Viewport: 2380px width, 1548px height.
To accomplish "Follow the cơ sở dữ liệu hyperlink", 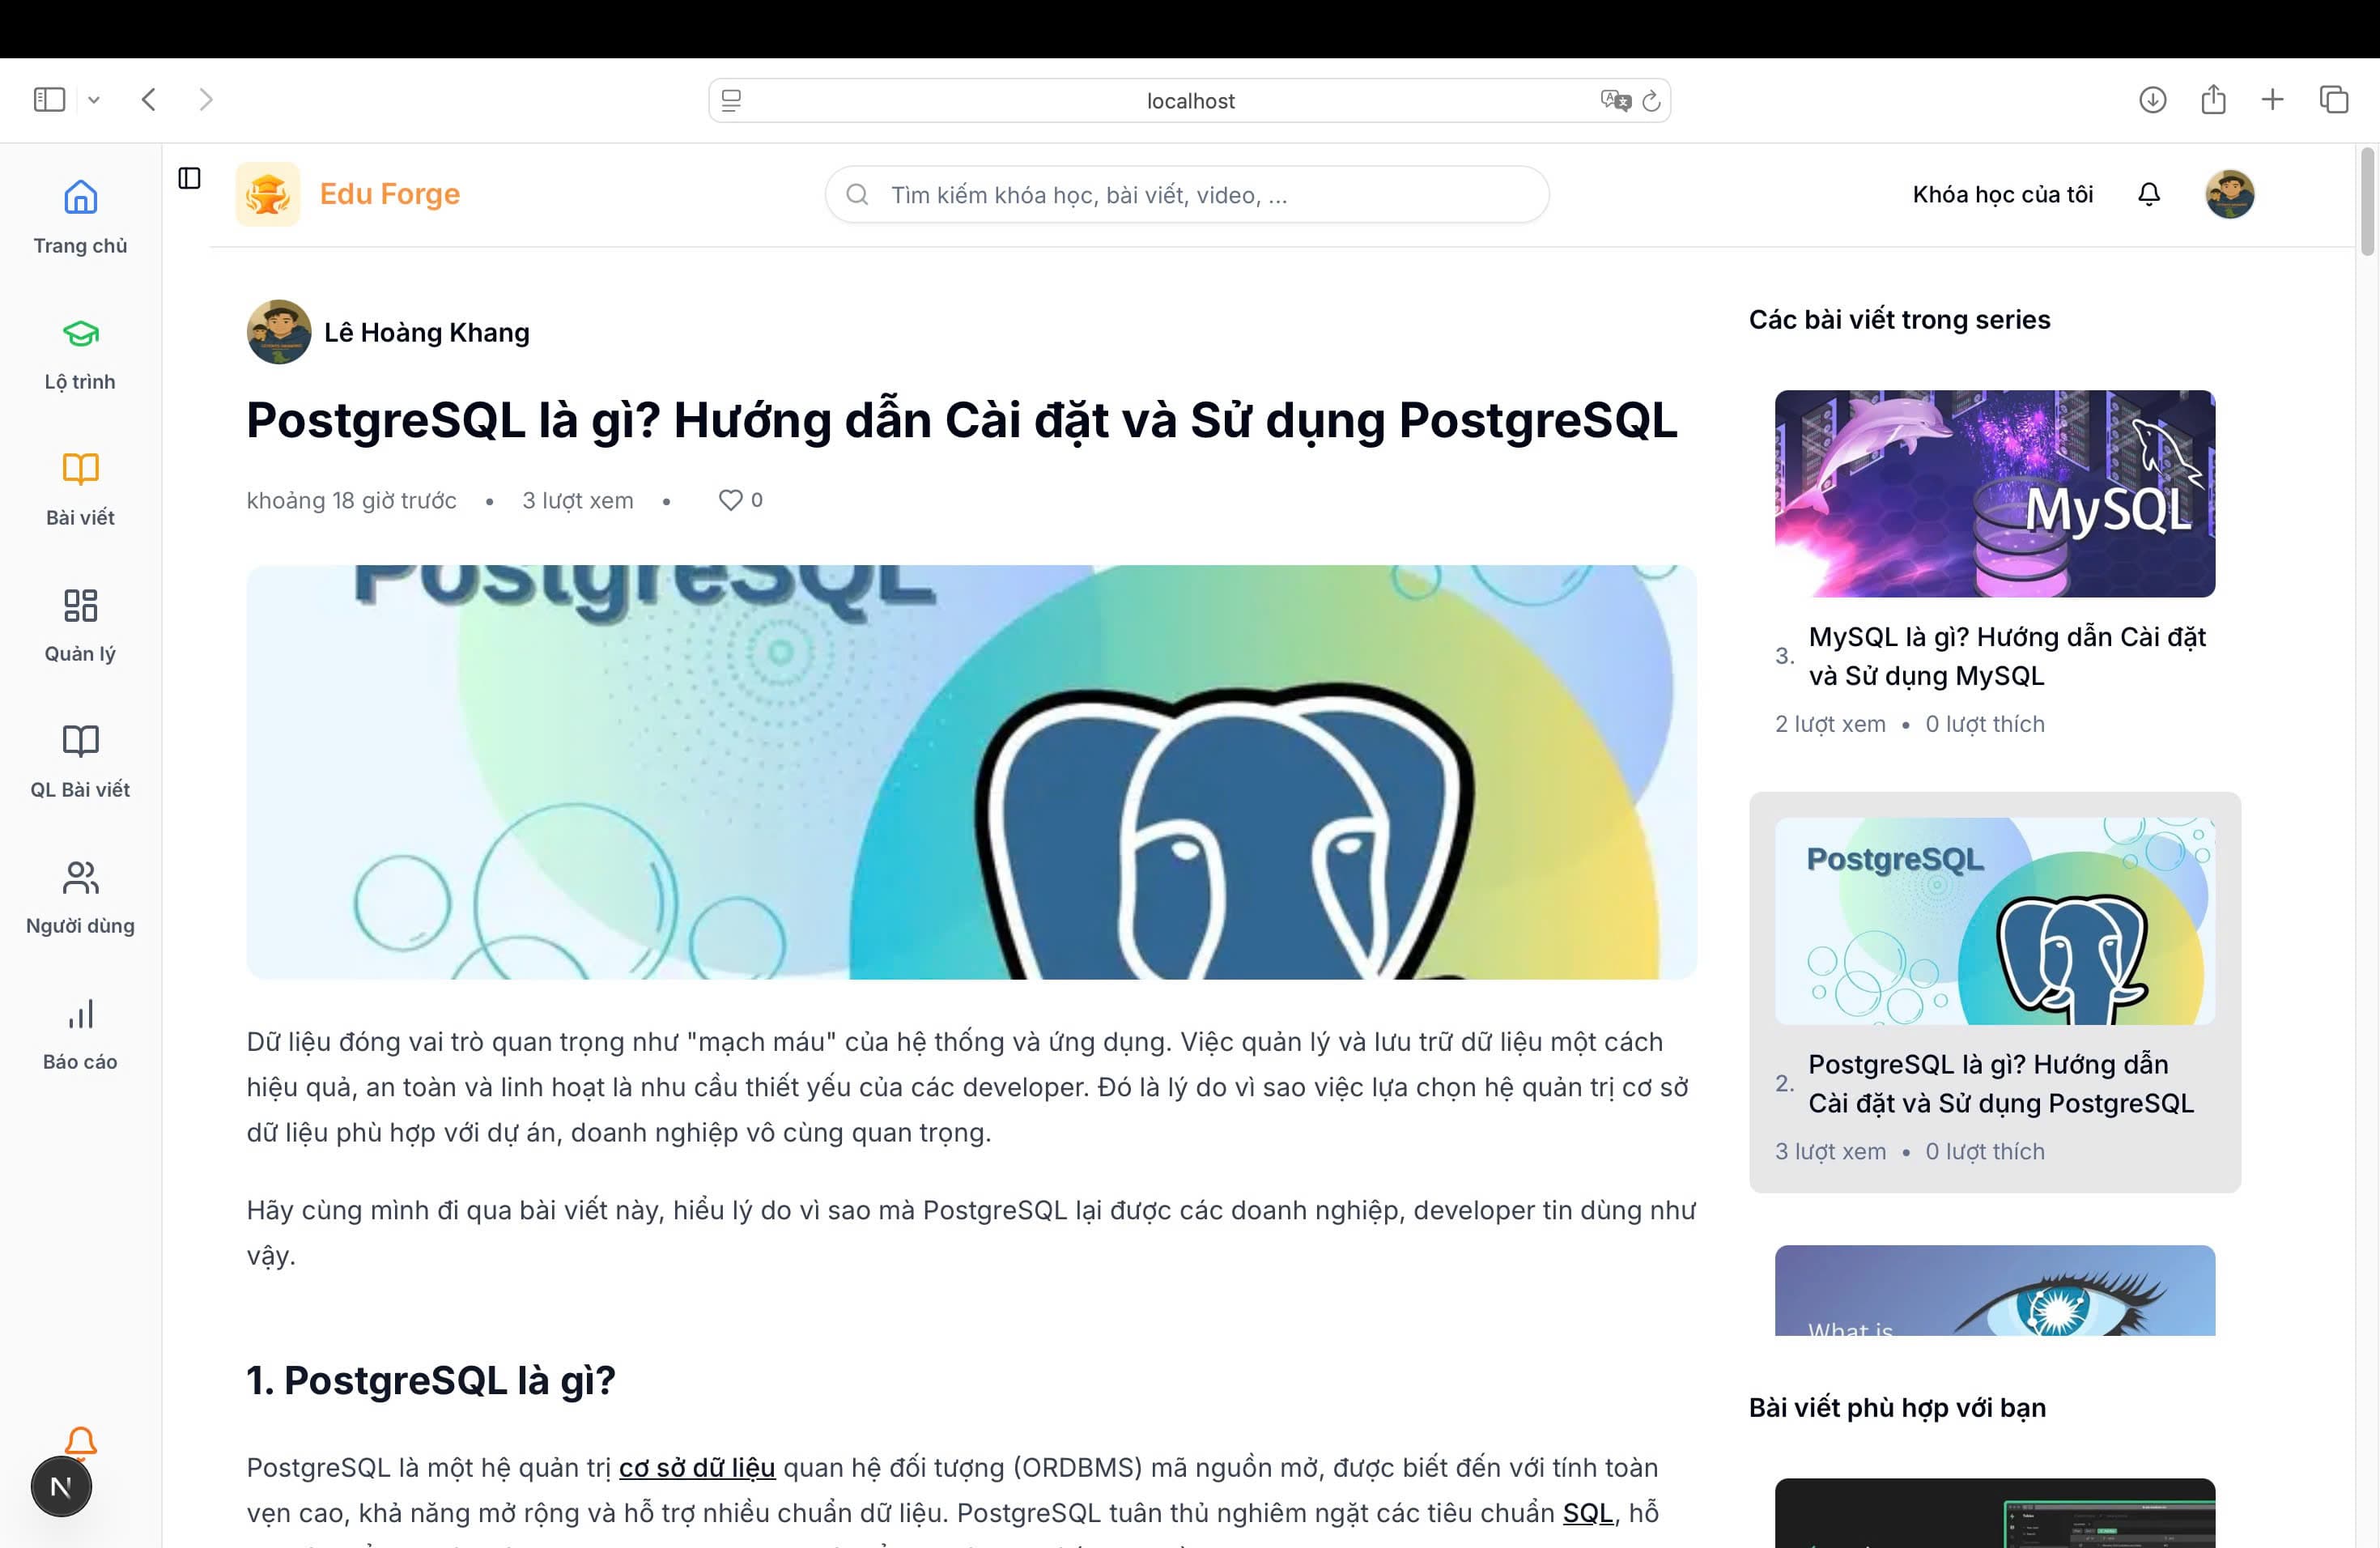I will [697, 1467].
